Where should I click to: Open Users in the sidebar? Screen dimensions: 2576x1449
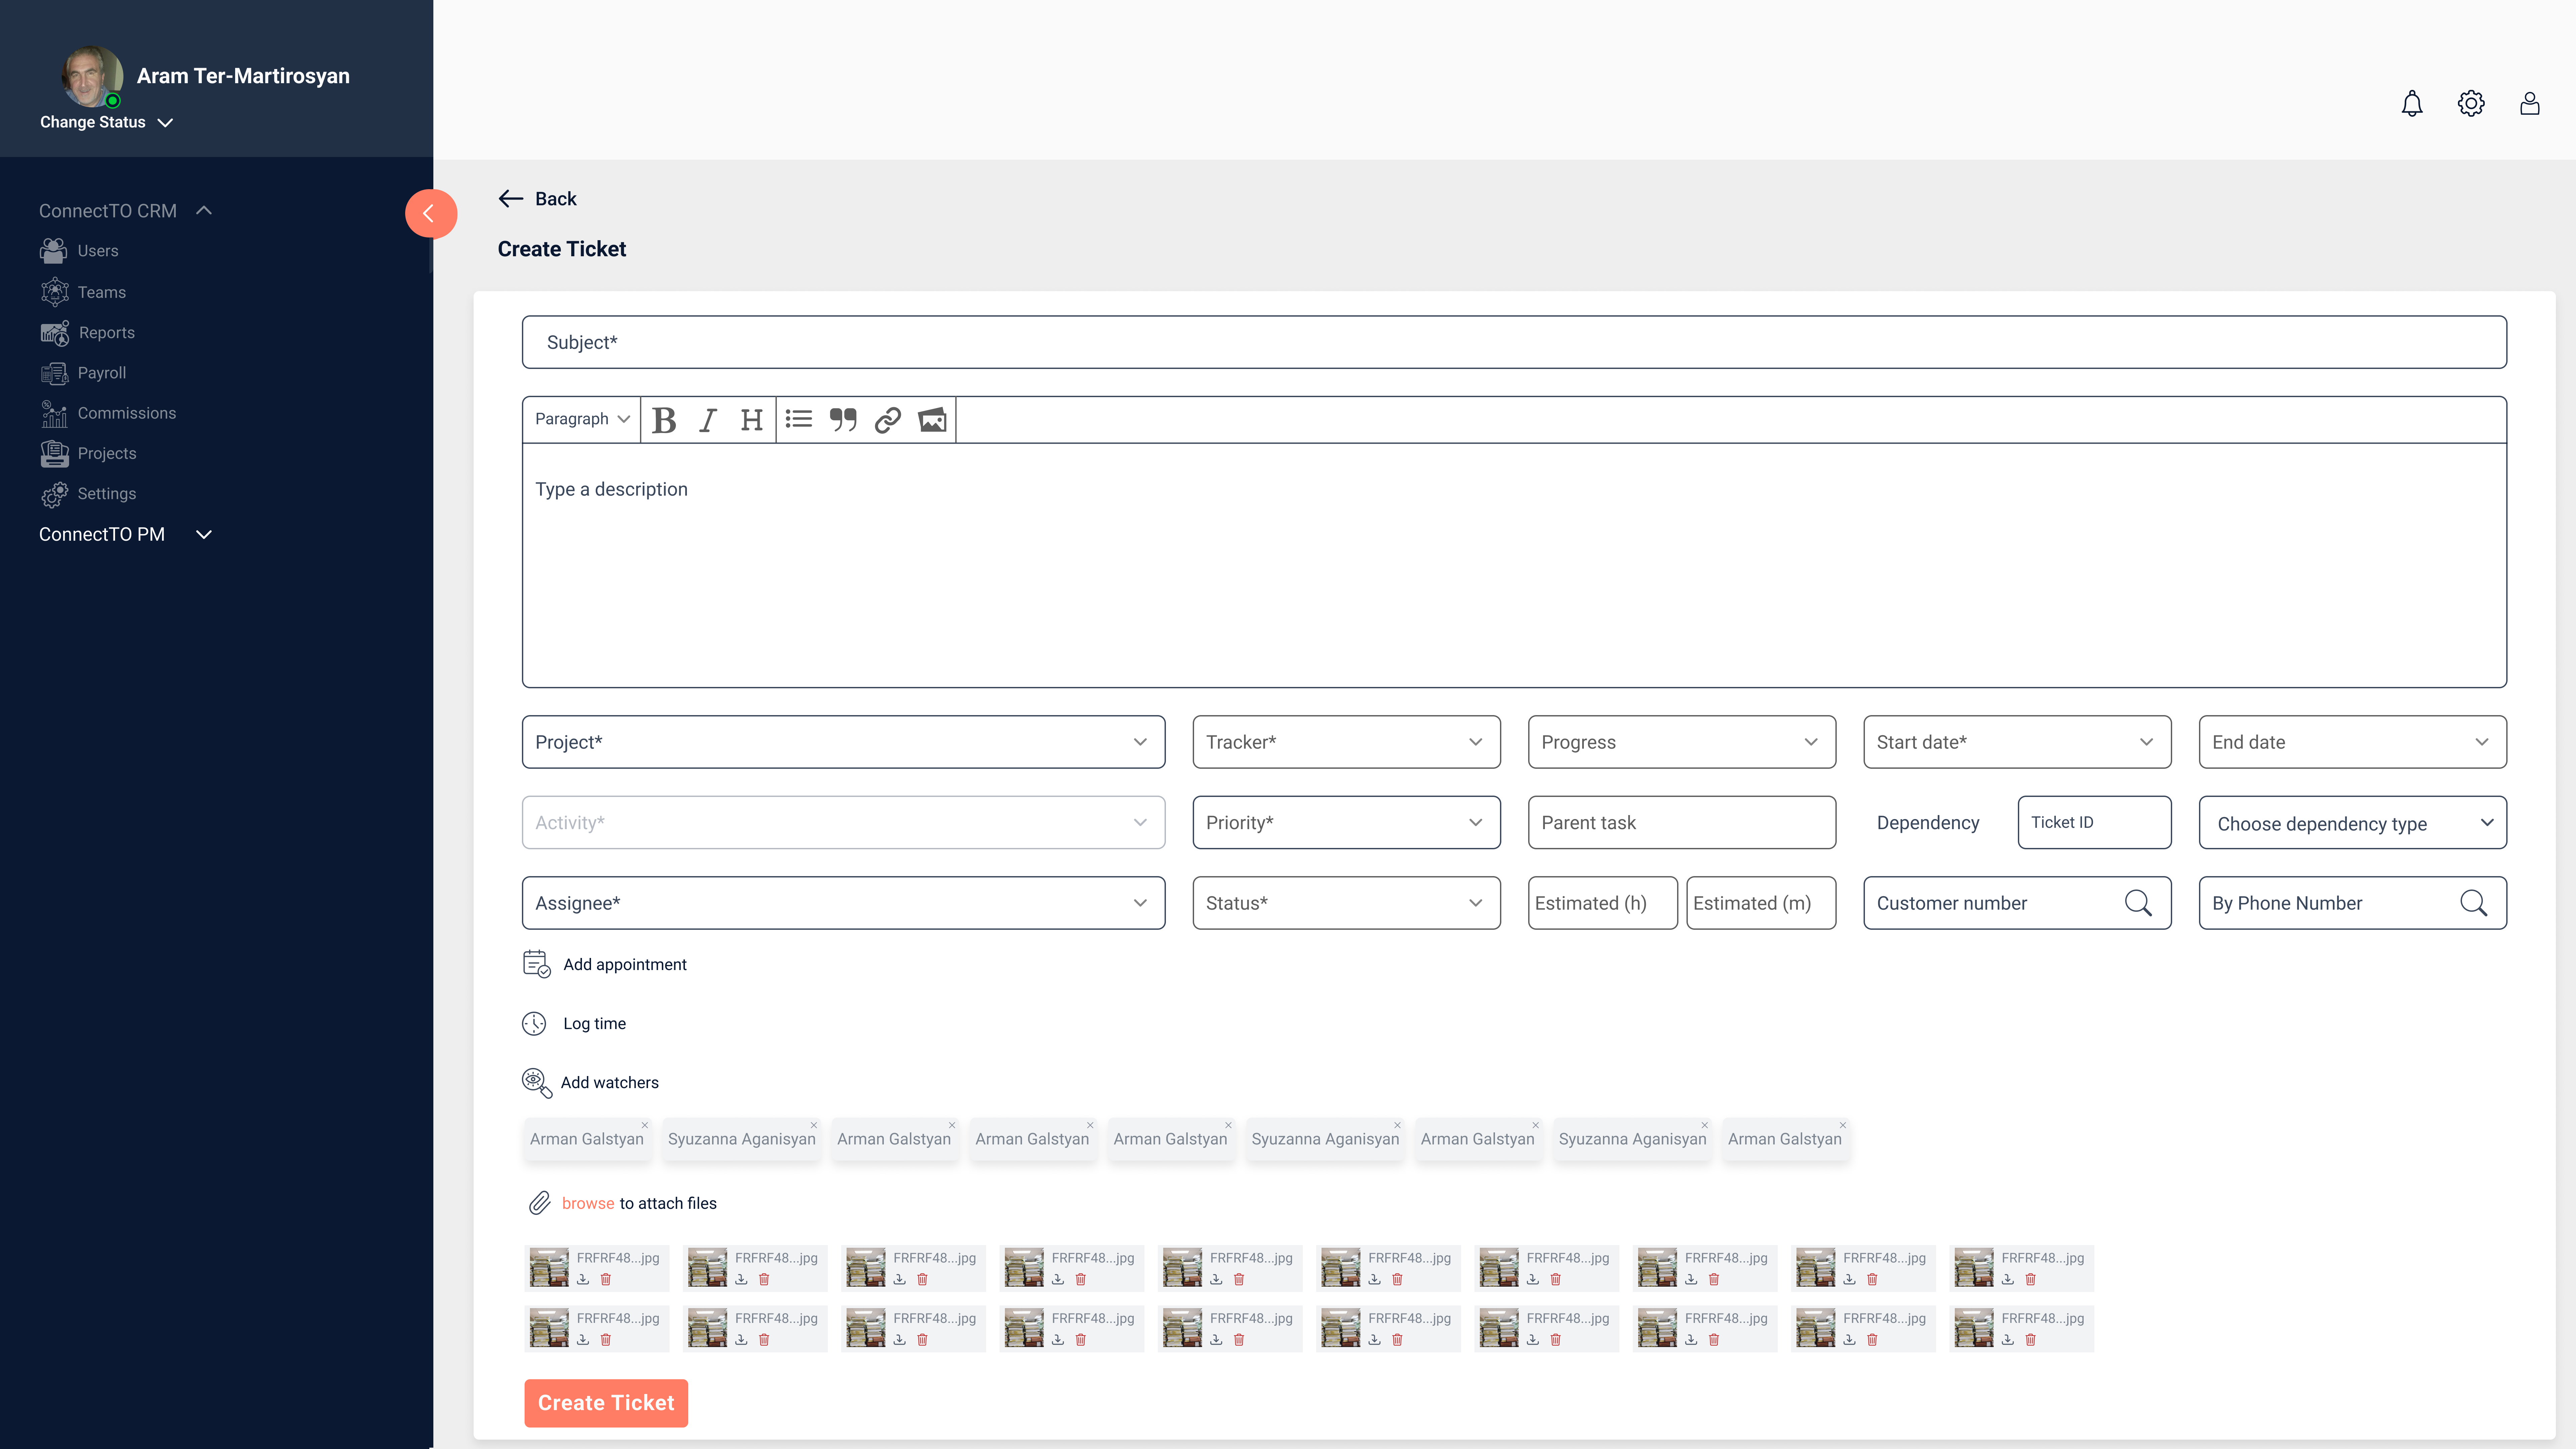pos(80,251)
